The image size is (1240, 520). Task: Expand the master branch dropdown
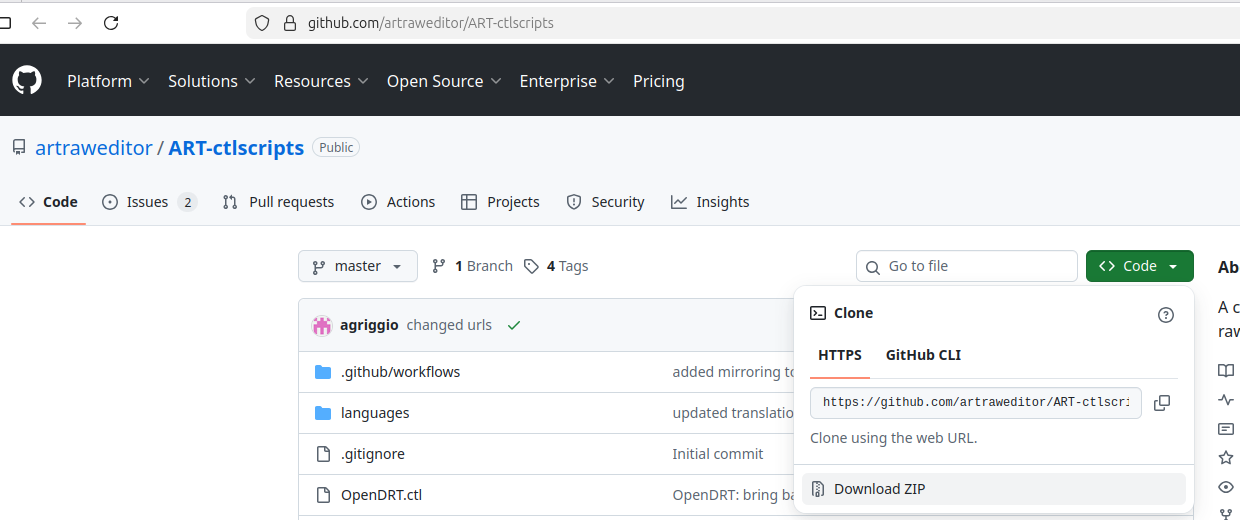pos(358,266)
